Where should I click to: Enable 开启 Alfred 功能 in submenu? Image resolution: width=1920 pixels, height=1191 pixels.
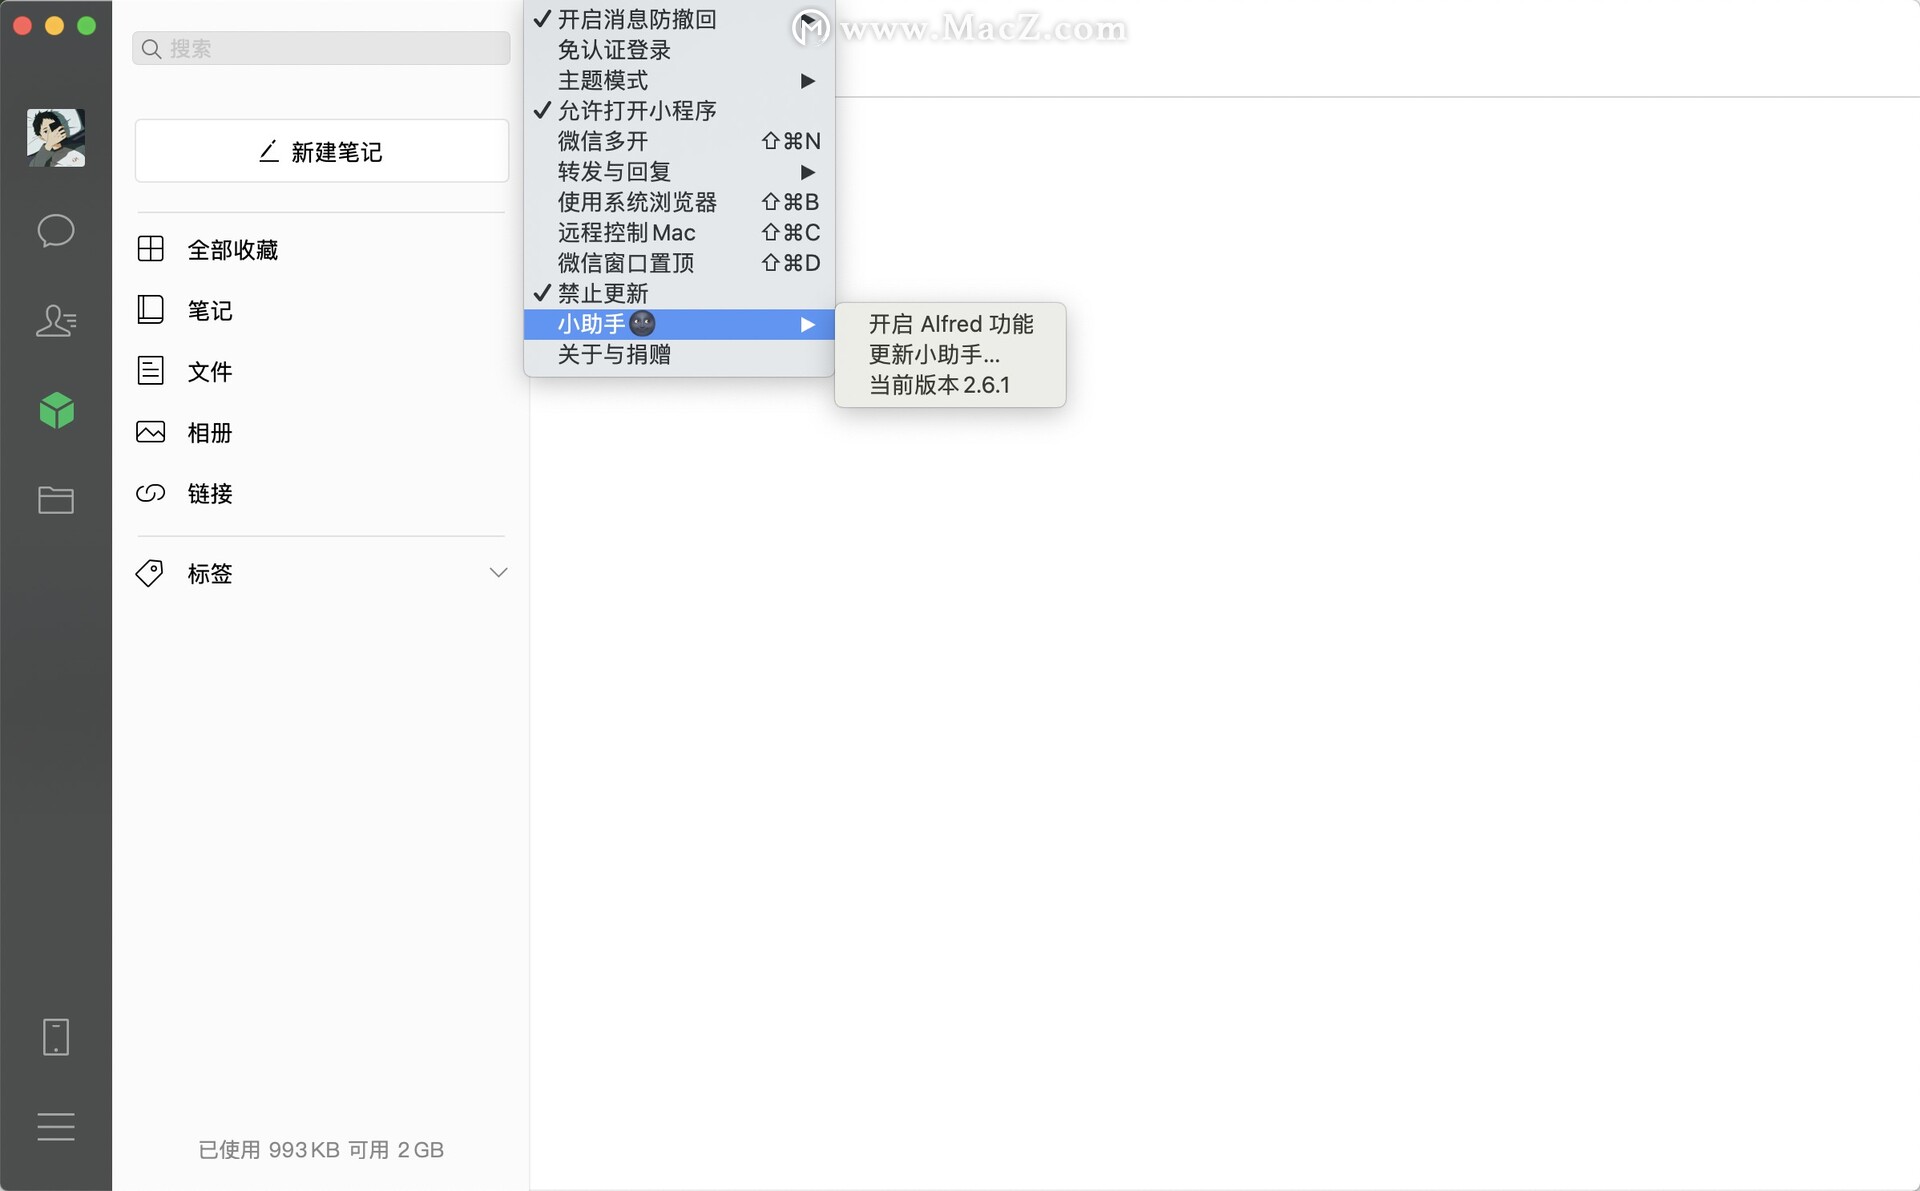tap(950, 324)
